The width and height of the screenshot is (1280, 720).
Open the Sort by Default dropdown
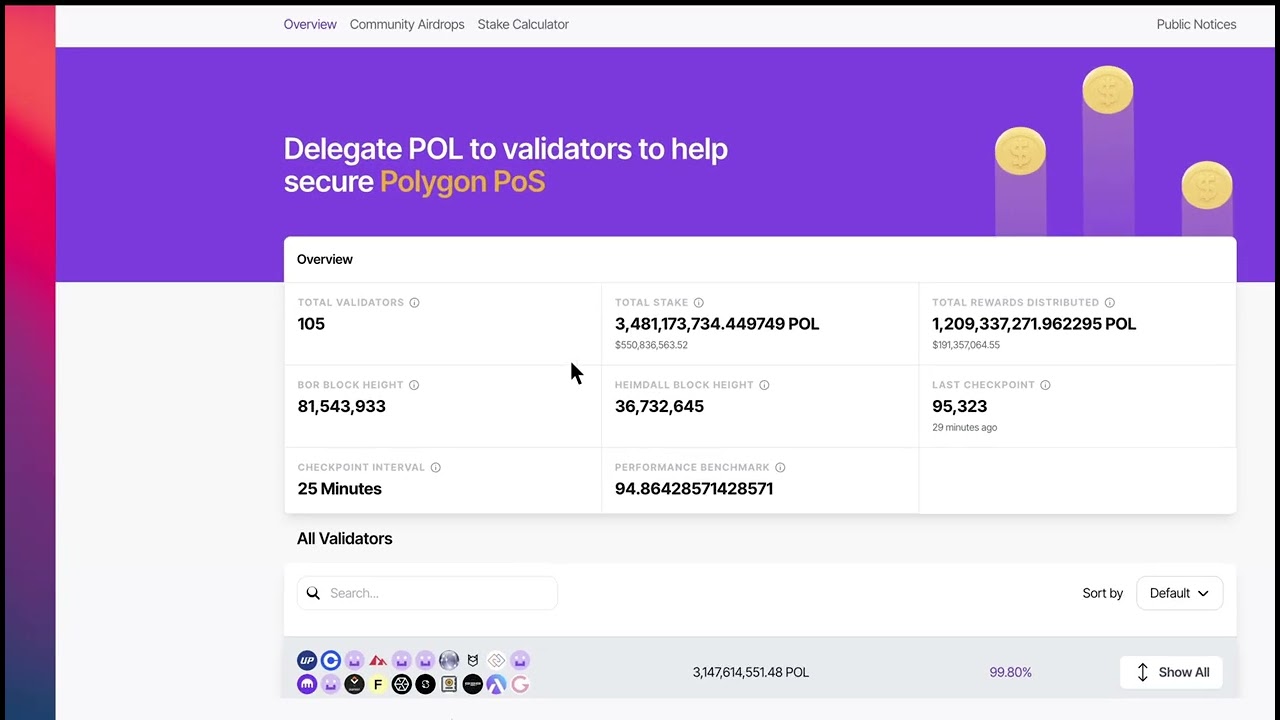tap(1179, 593)
